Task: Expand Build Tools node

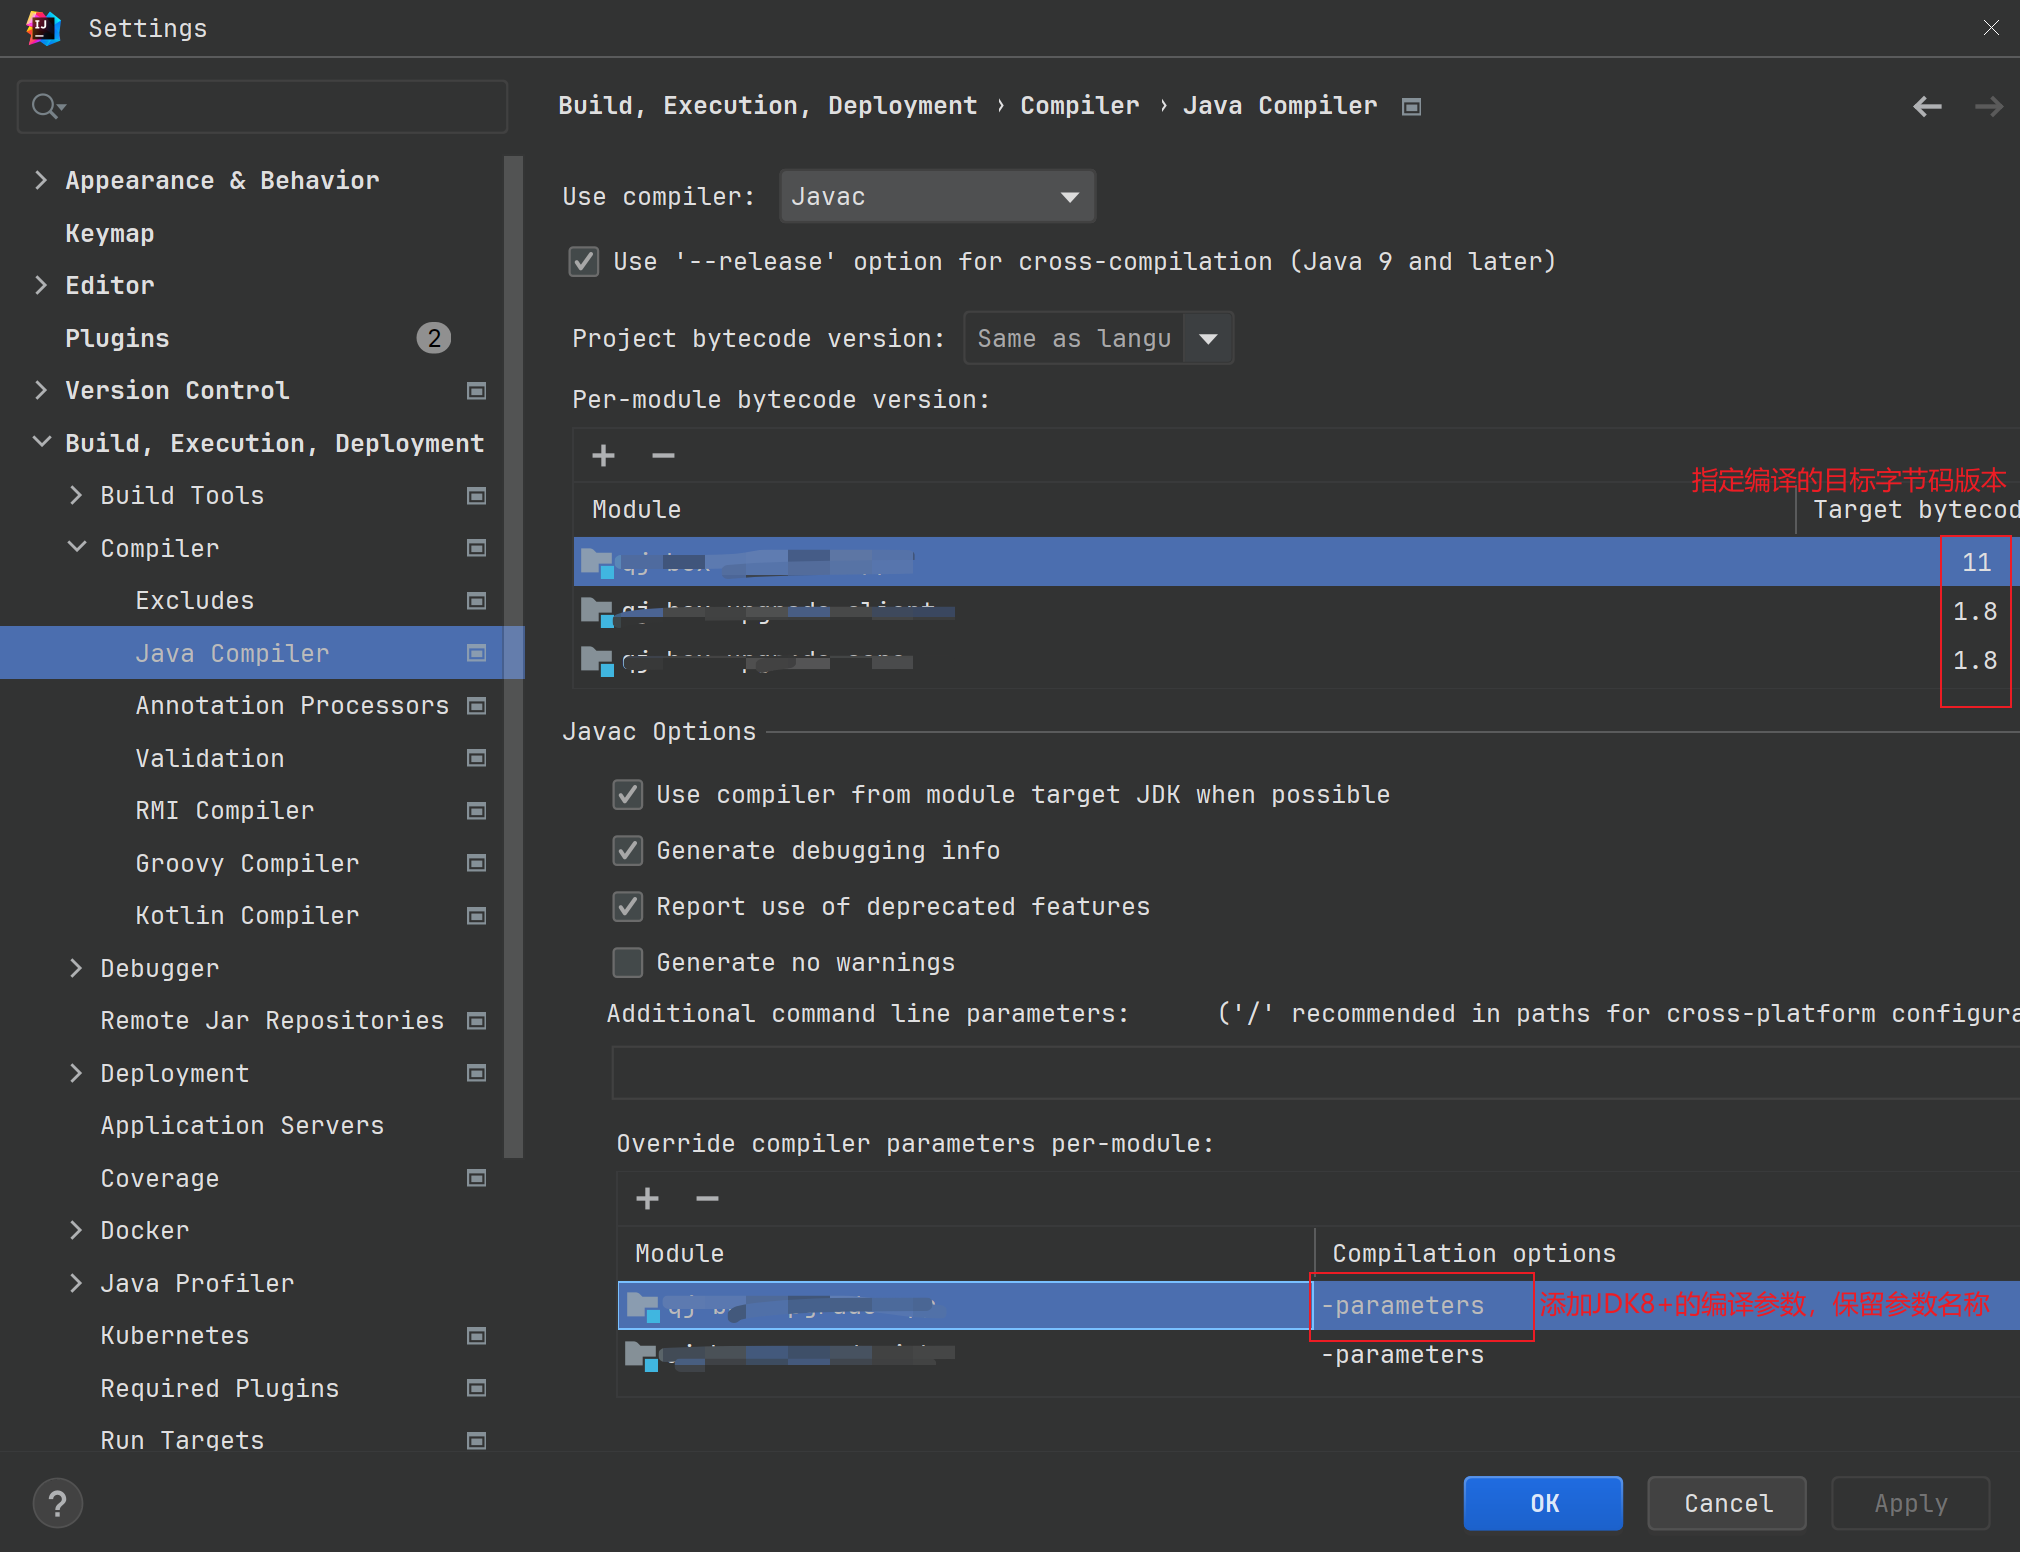Action: [76, 495]
